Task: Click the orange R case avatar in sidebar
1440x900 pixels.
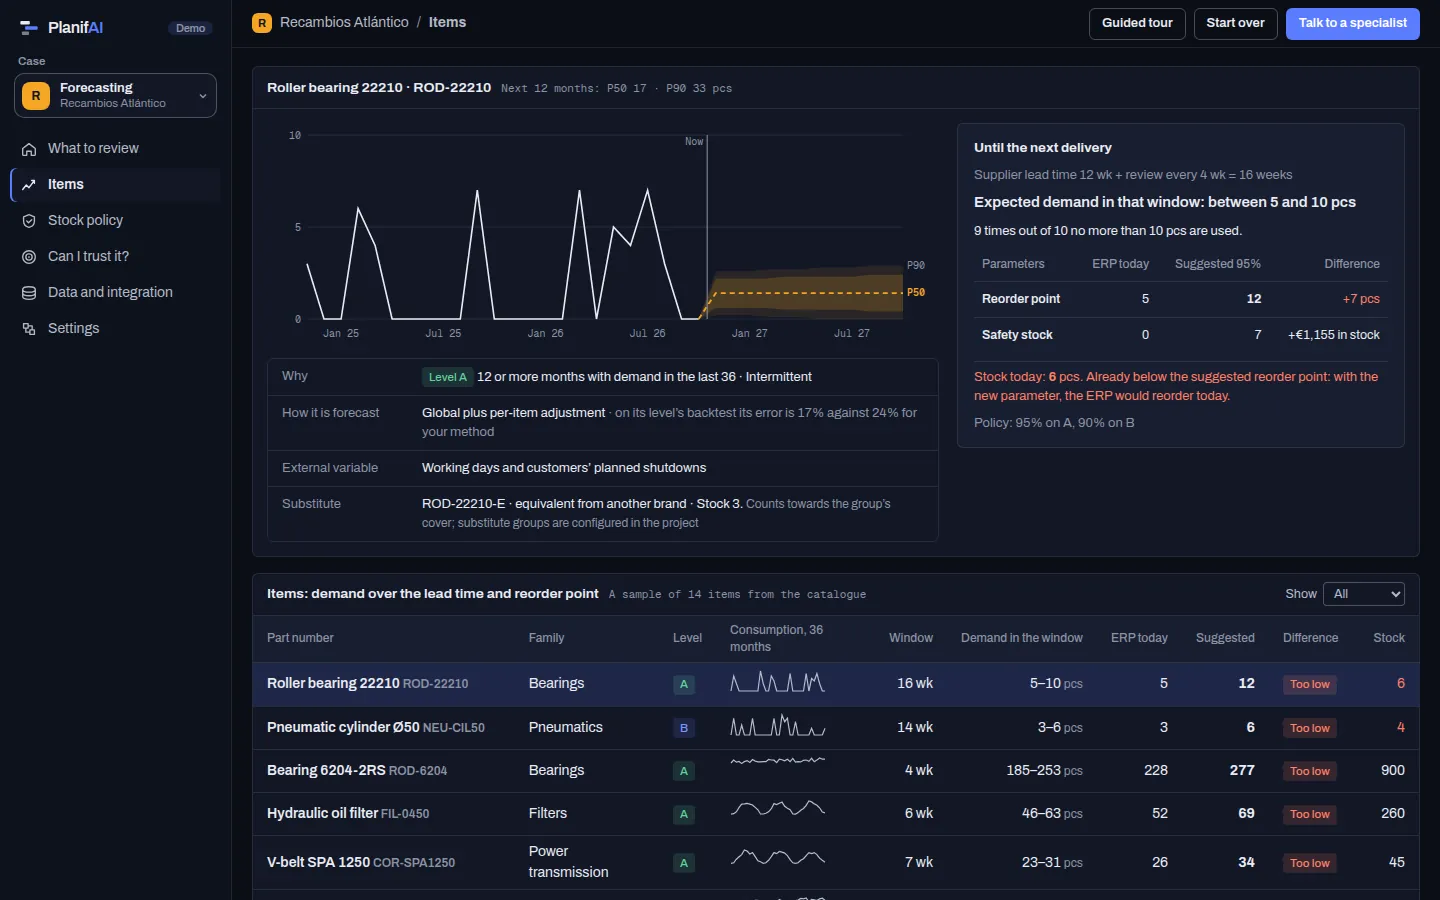Action: point(36,96)
